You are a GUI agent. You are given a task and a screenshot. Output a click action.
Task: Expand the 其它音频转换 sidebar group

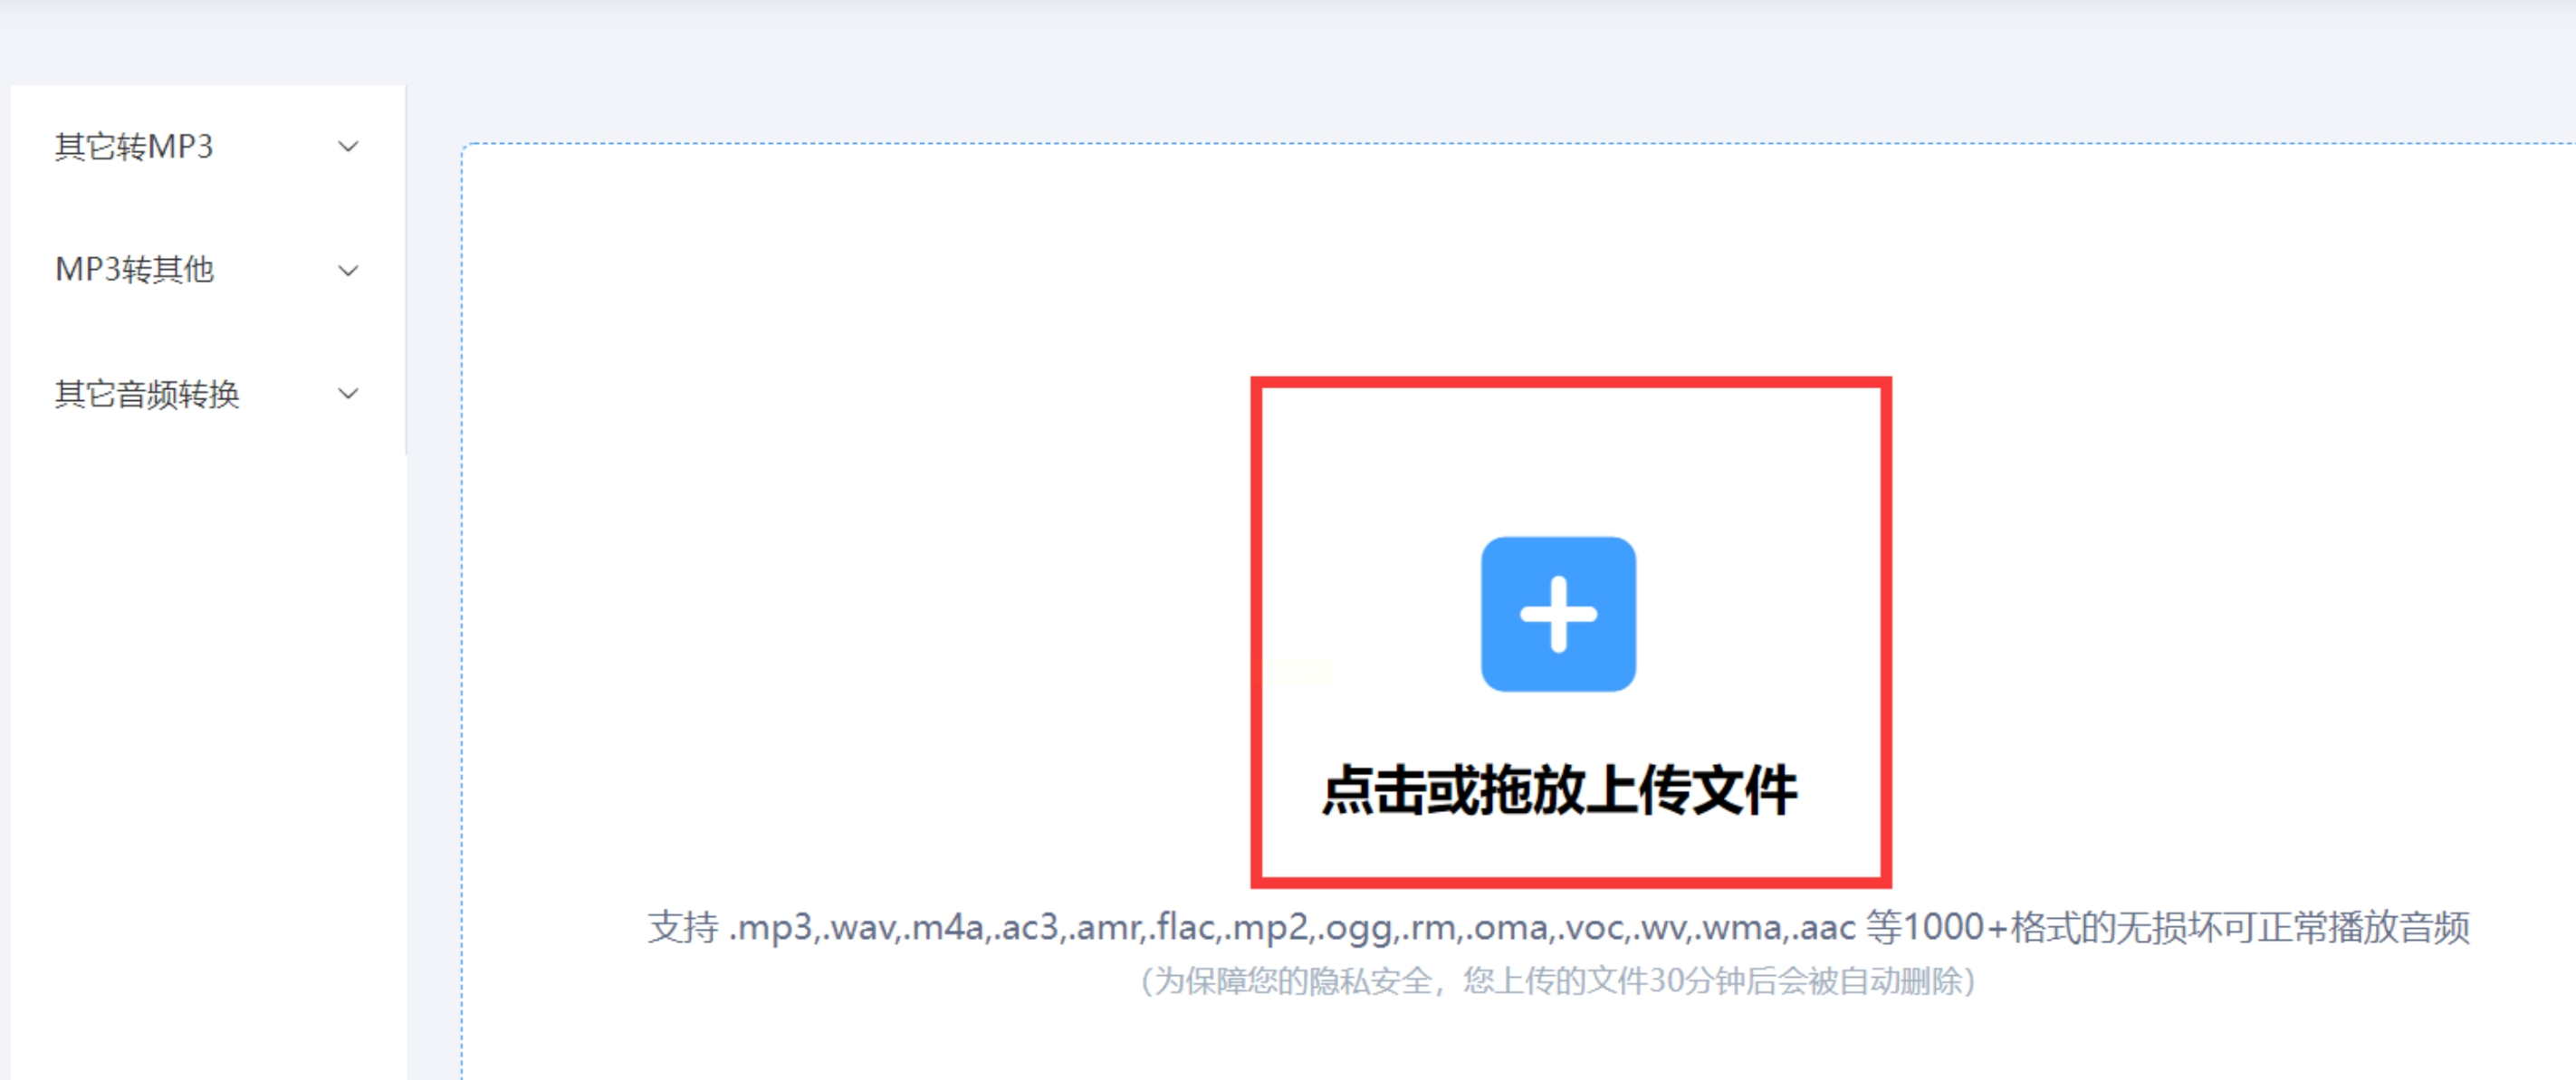[x=207, y=394]
